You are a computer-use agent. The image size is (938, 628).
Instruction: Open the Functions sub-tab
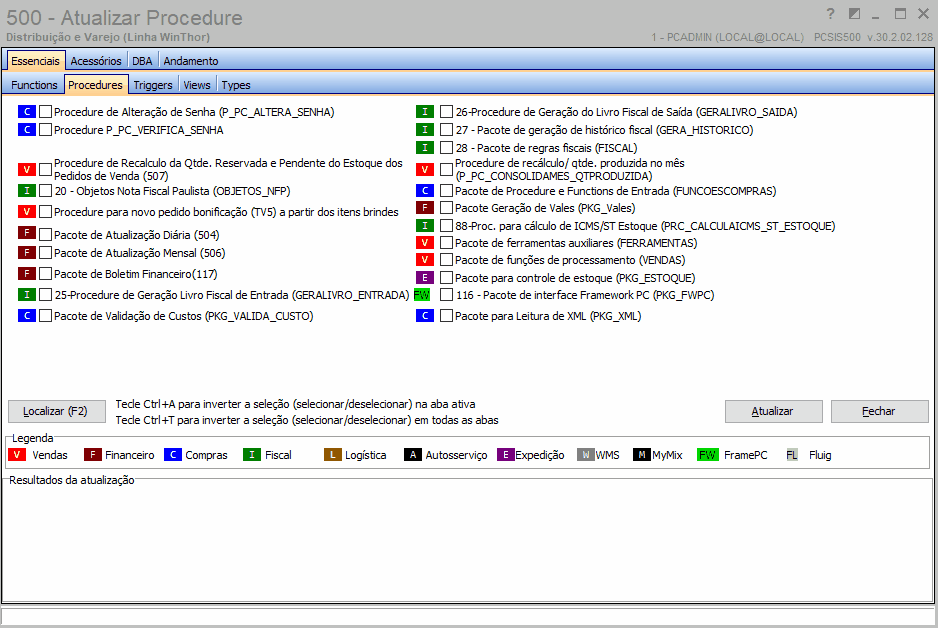(x=34, y=85)
